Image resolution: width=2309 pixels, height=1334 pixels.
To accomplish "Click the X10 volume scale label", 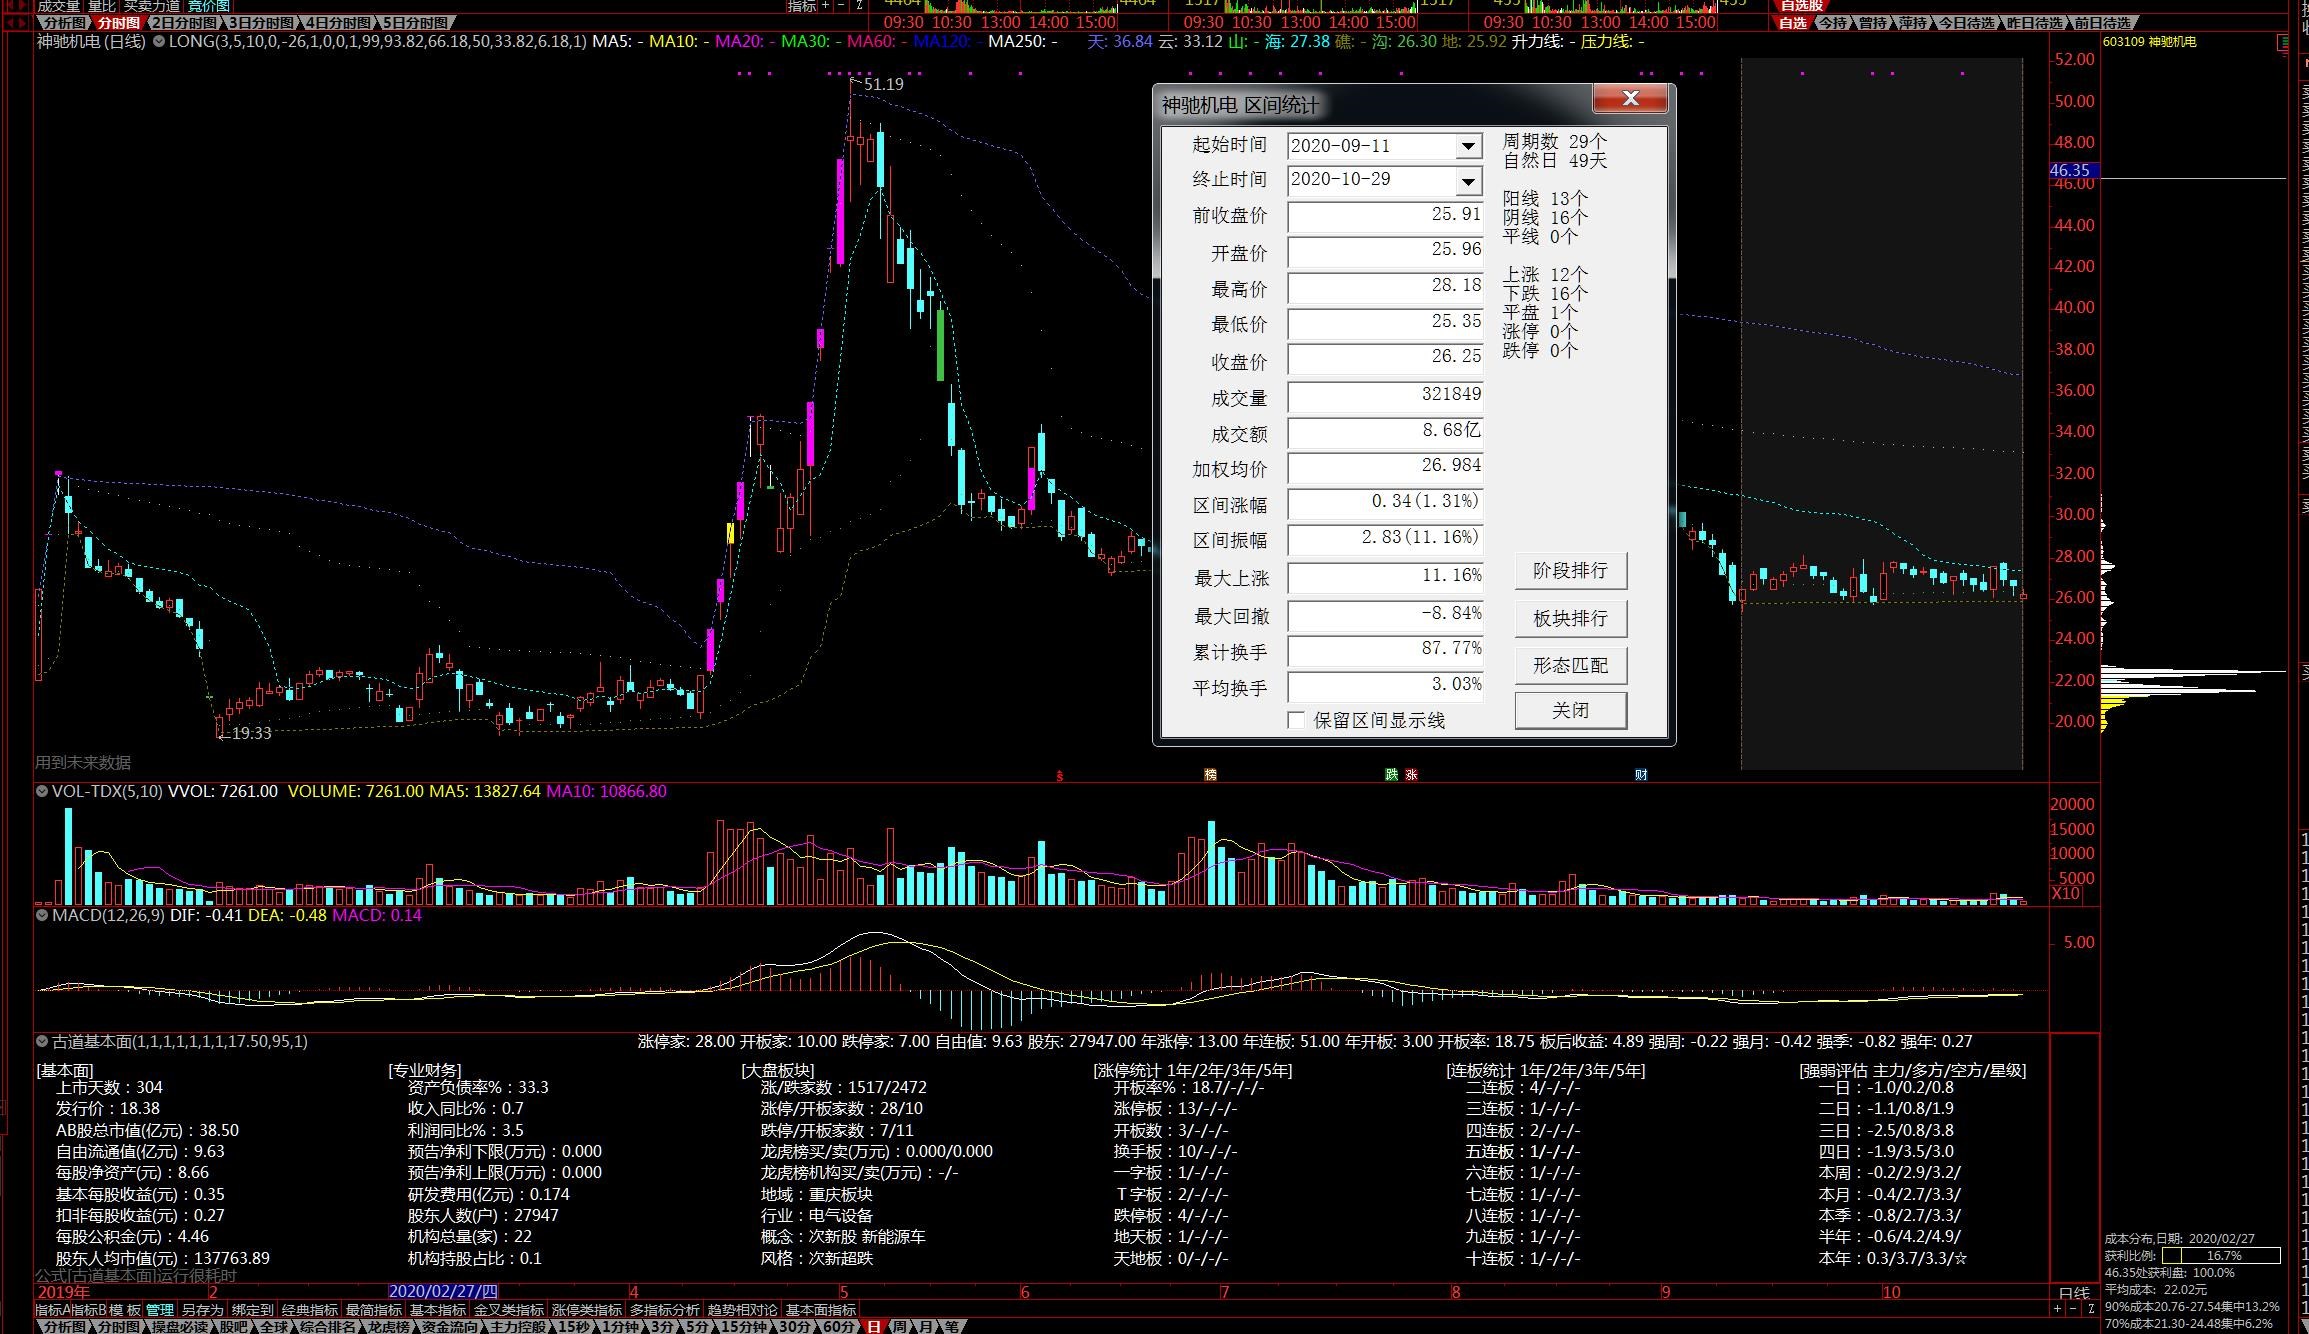I will [x=2065, y=893].
